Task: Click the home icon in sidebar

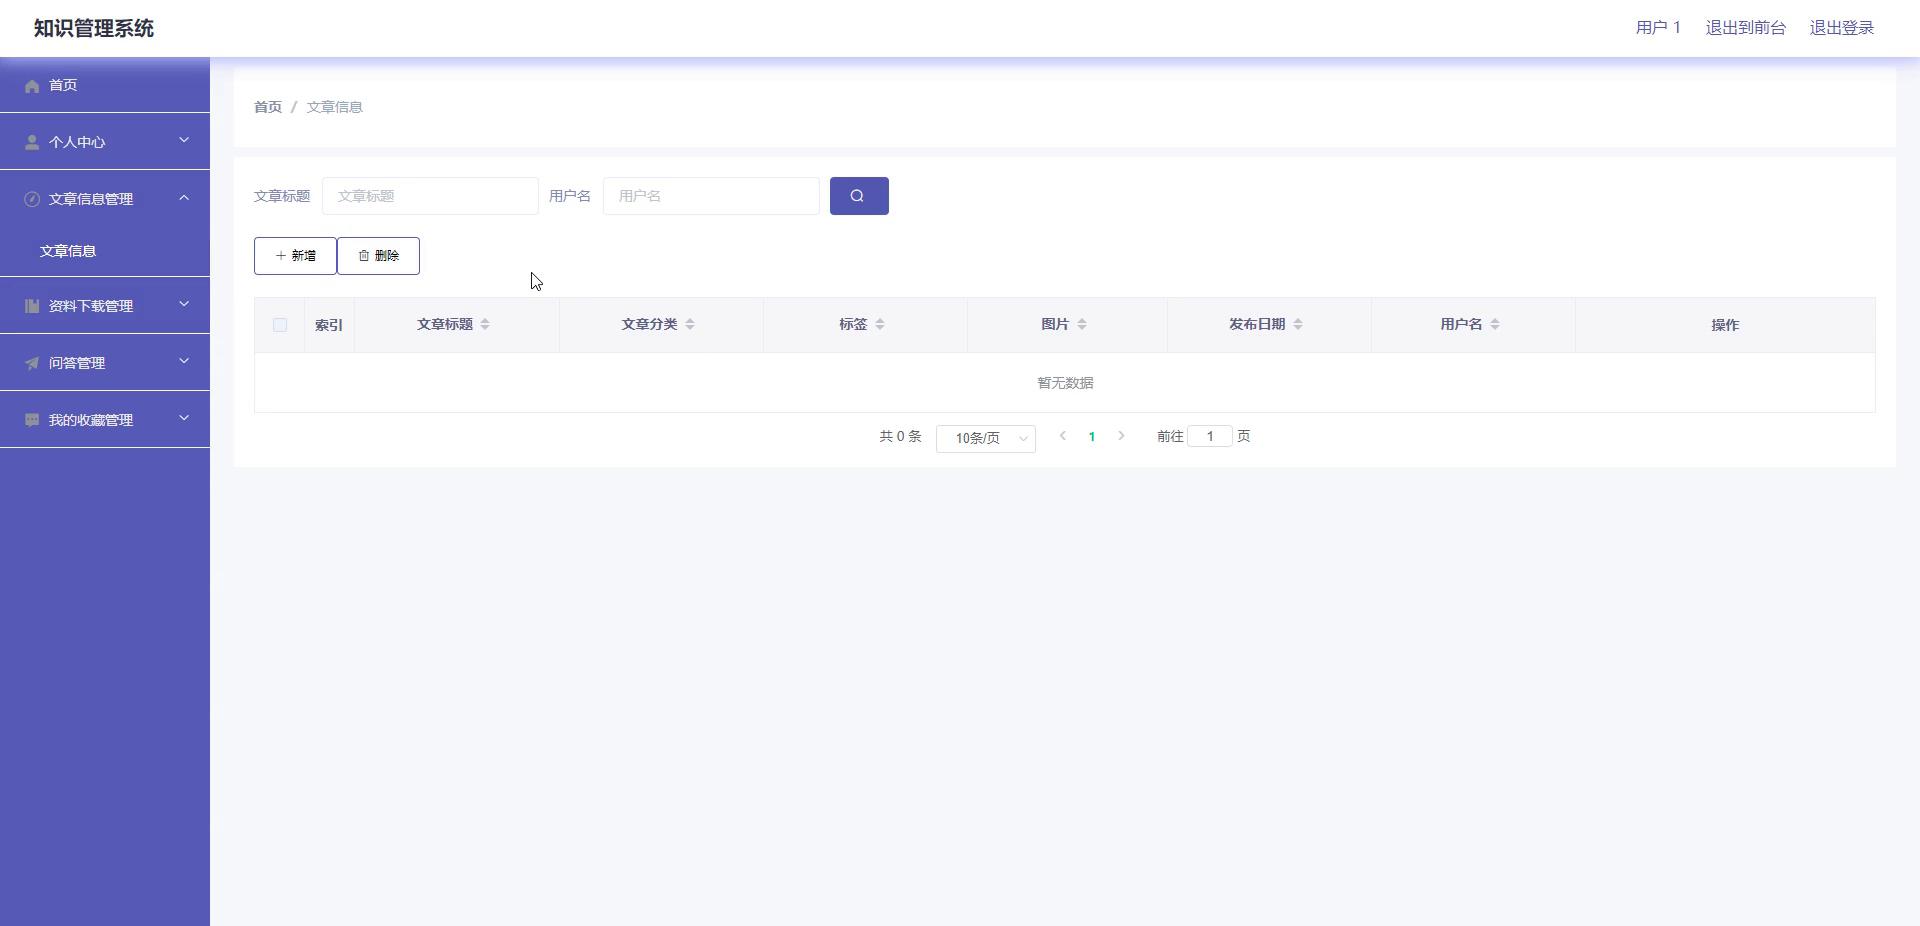Action: (x=32, y=86)
